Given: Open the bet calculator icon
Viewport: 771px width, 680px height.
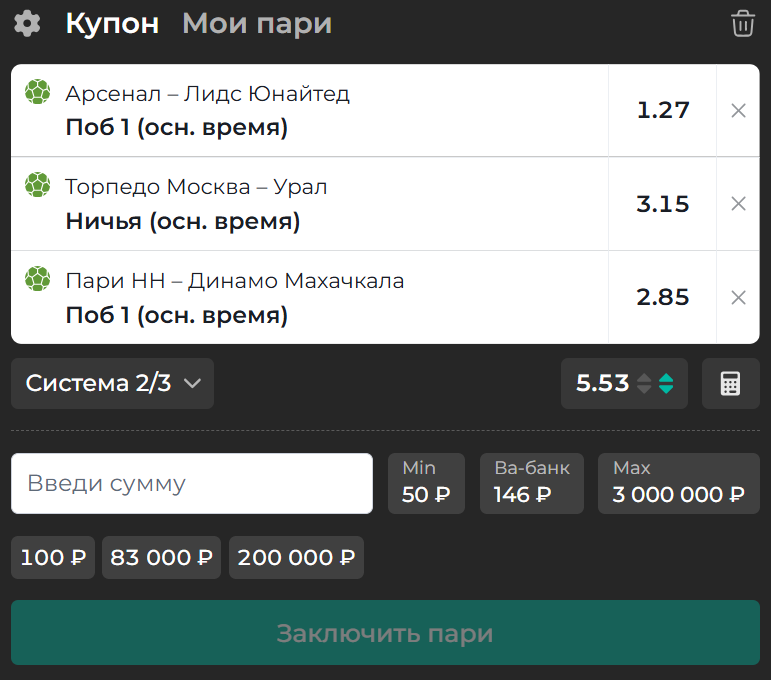Looking at the screenshot, I should coord(730,384).
